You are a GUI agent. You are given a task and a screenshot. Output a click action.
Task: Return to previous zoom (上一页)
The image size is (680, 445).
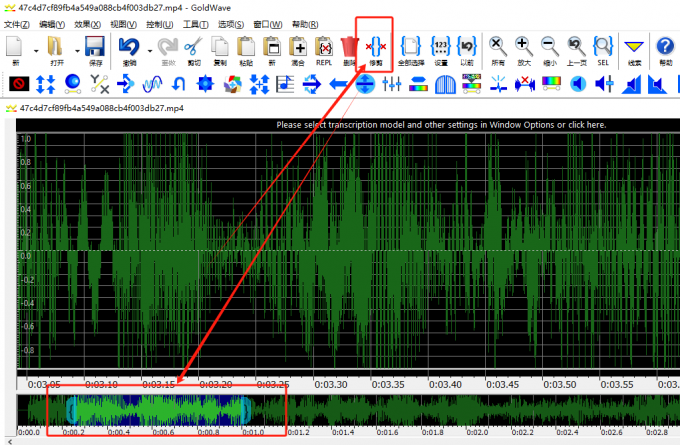coord(576,51)
